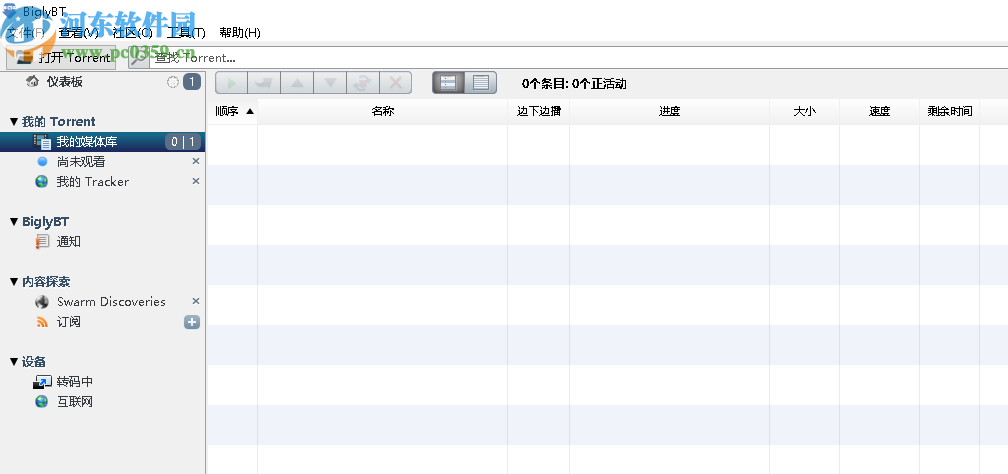The height and width of the screenshot is (474, 1008).
Task: Open the 文件(F) menu
Action: click(26, 32)
